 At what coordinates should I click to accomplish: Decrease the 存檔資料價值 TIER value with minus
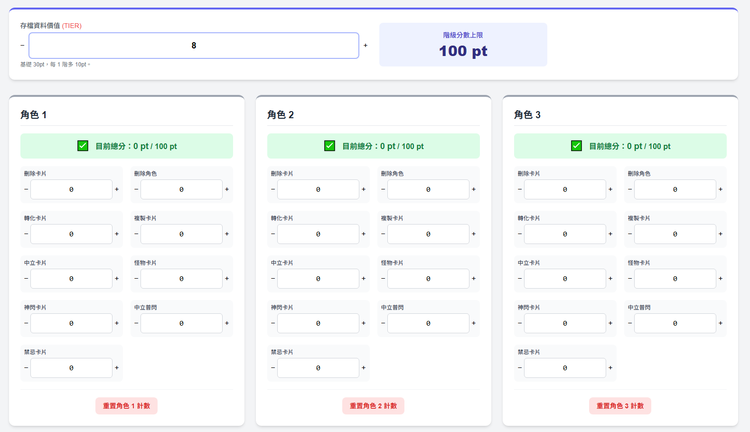point(22,46)
